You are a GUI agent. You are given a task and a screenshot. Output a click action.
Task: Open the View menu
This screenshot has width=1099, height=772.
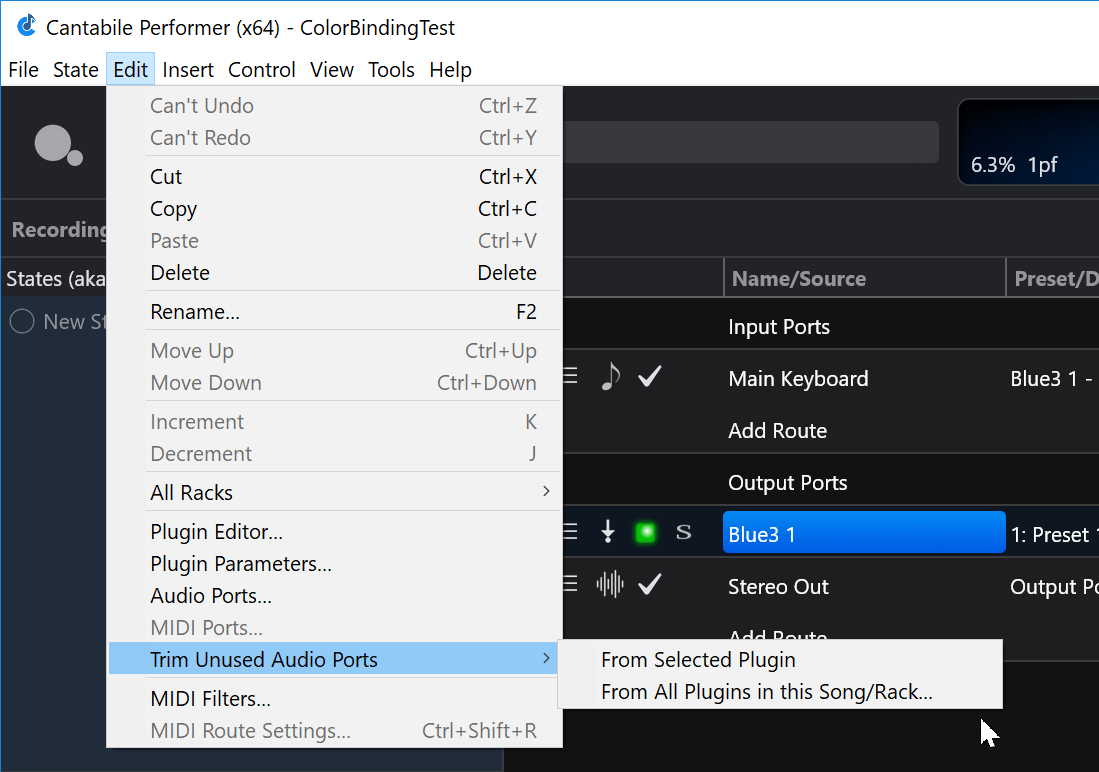click(332, 69)
